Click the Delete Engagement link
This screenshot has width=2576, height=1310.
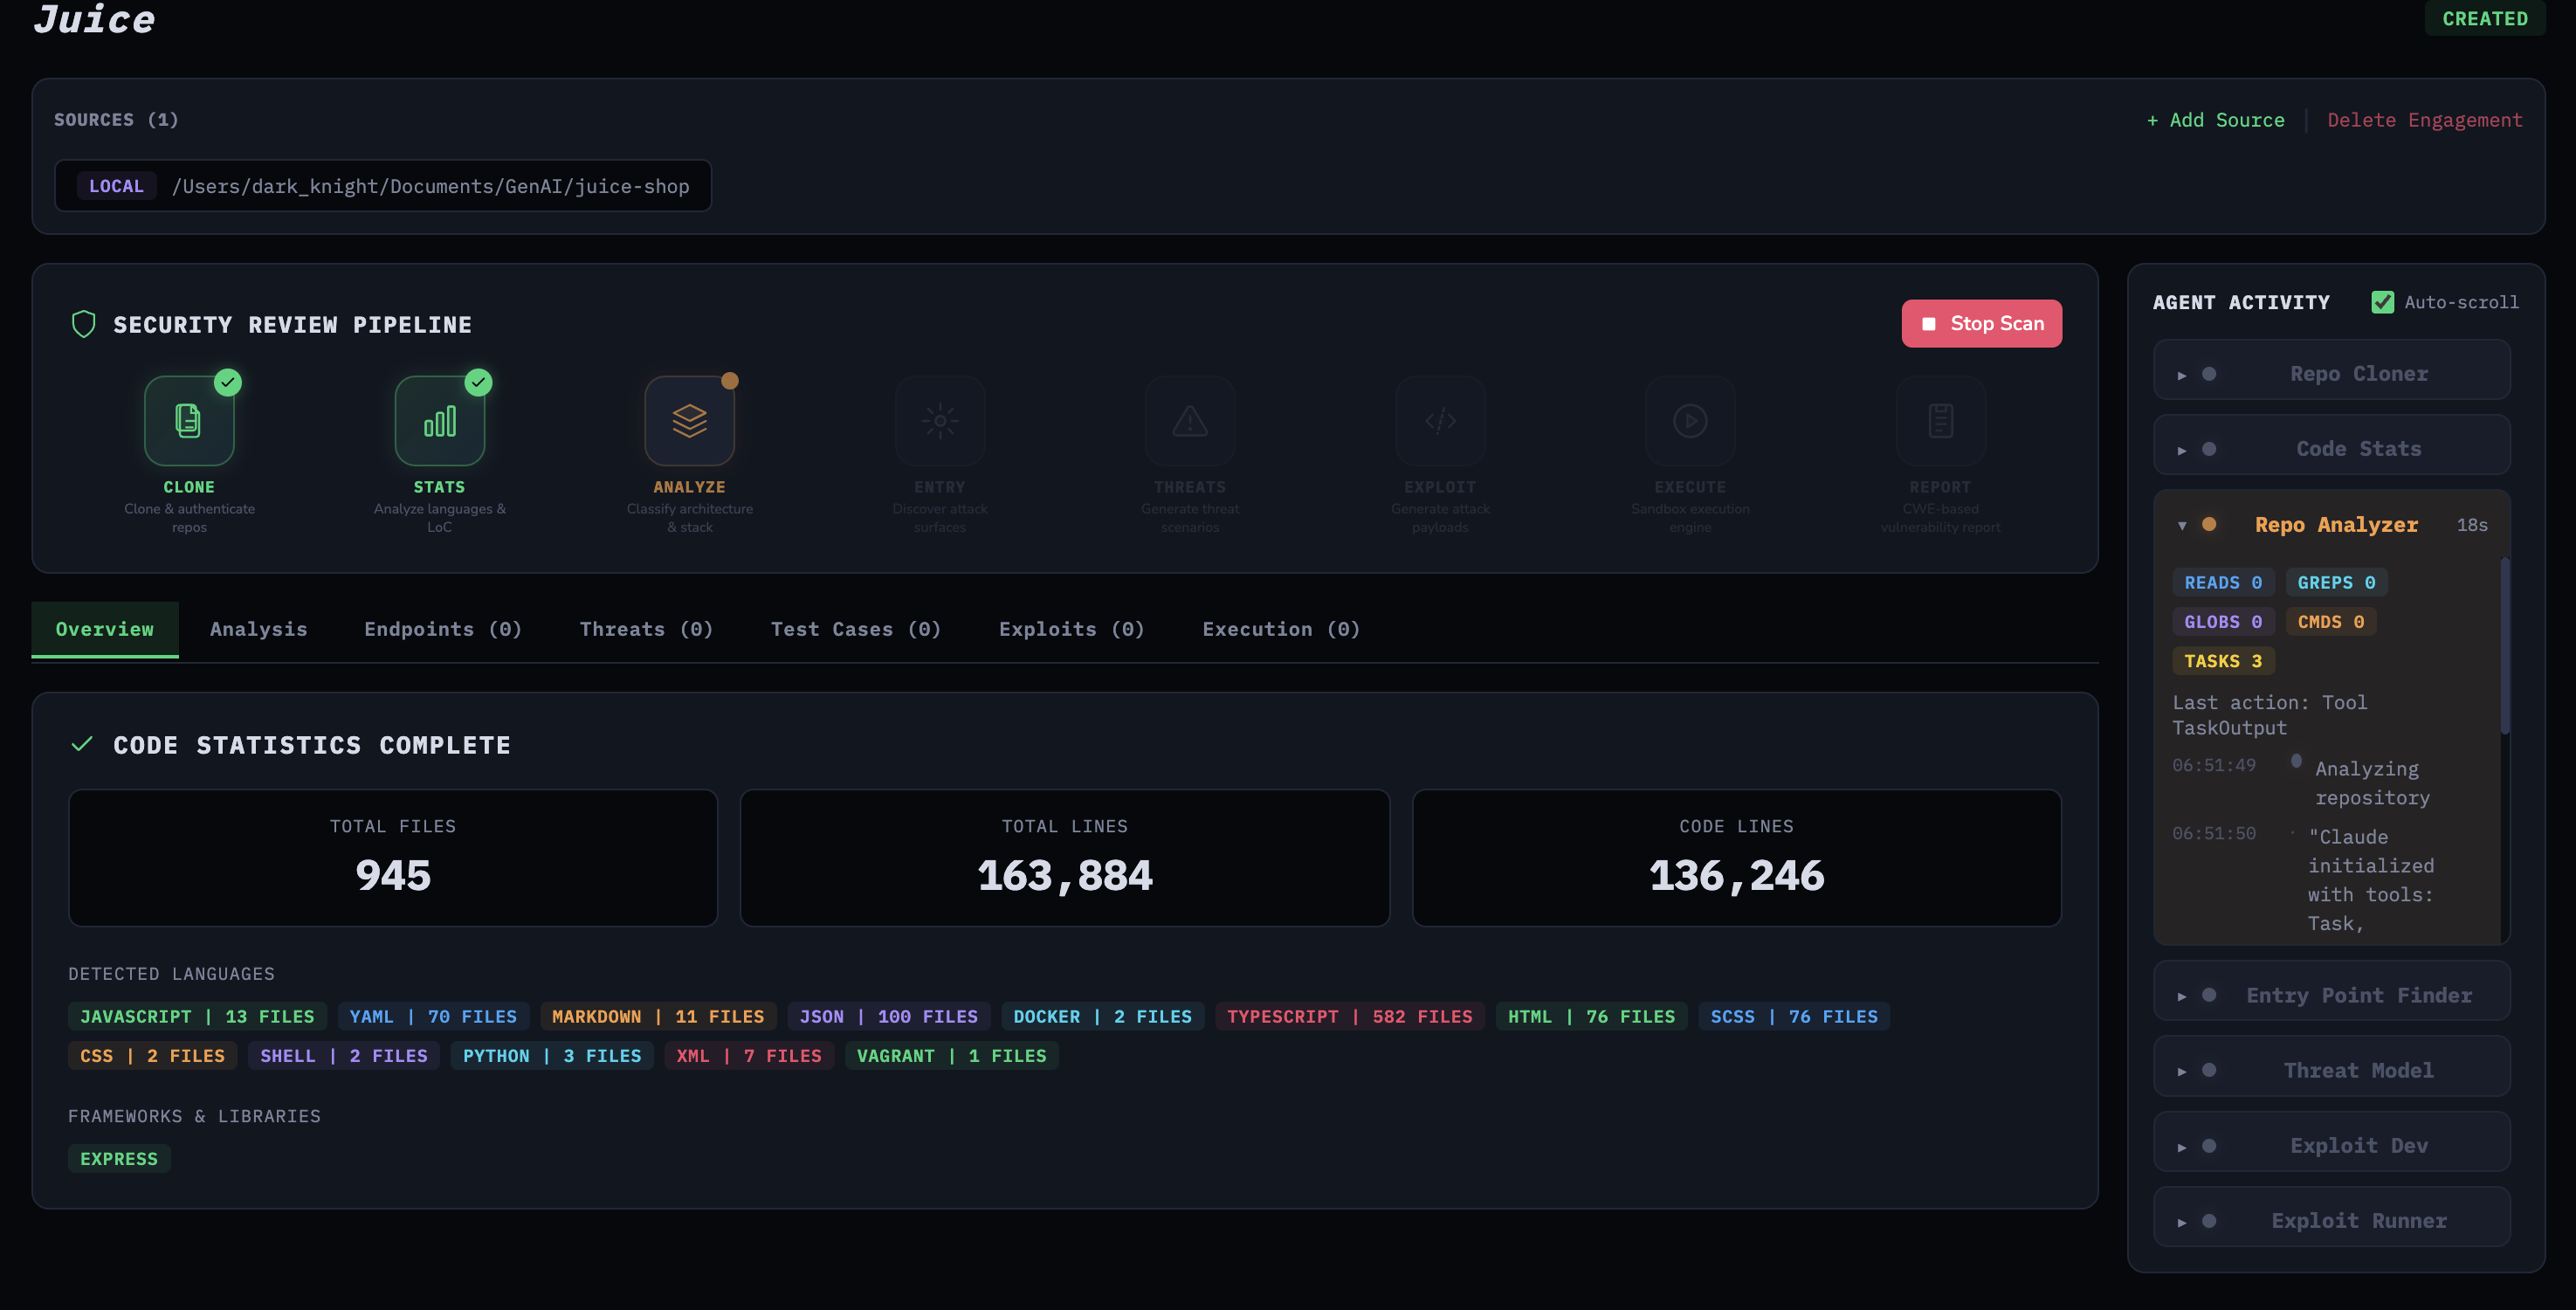point(2424,120)
